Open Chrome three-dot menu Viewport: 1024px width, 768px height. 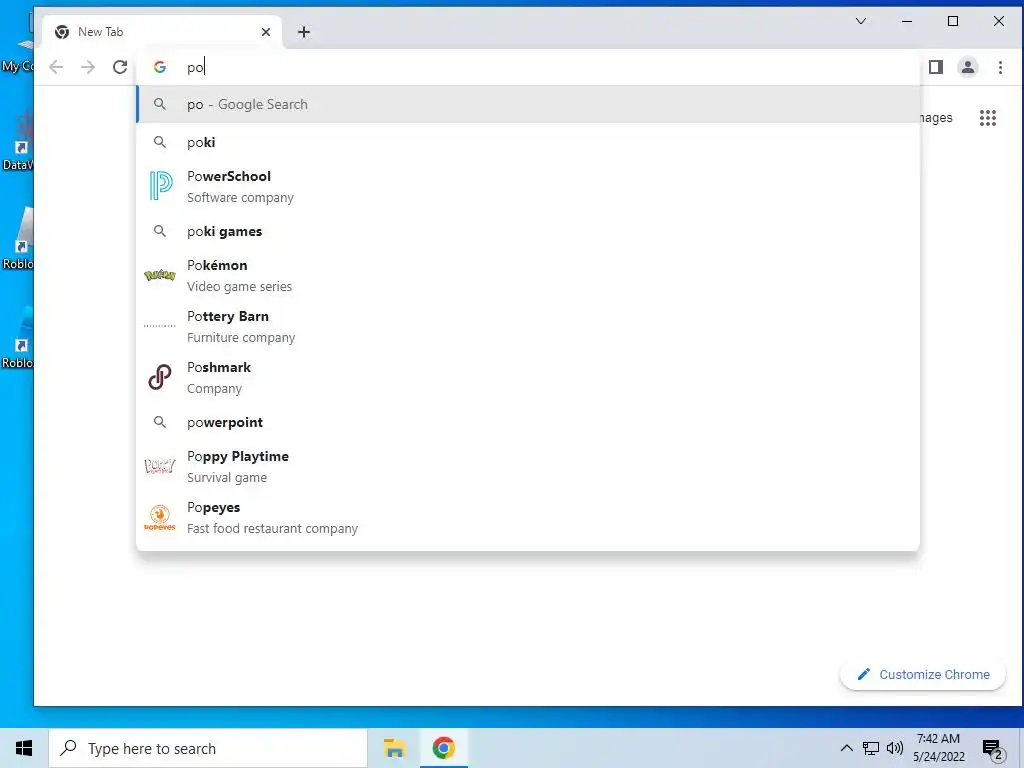[1000, 67]
